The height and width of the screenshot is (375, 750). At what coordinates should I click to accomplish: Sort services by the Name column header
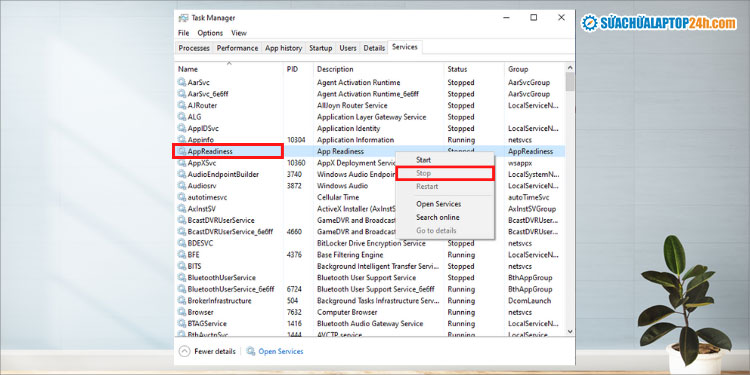[x=229, y=69]
